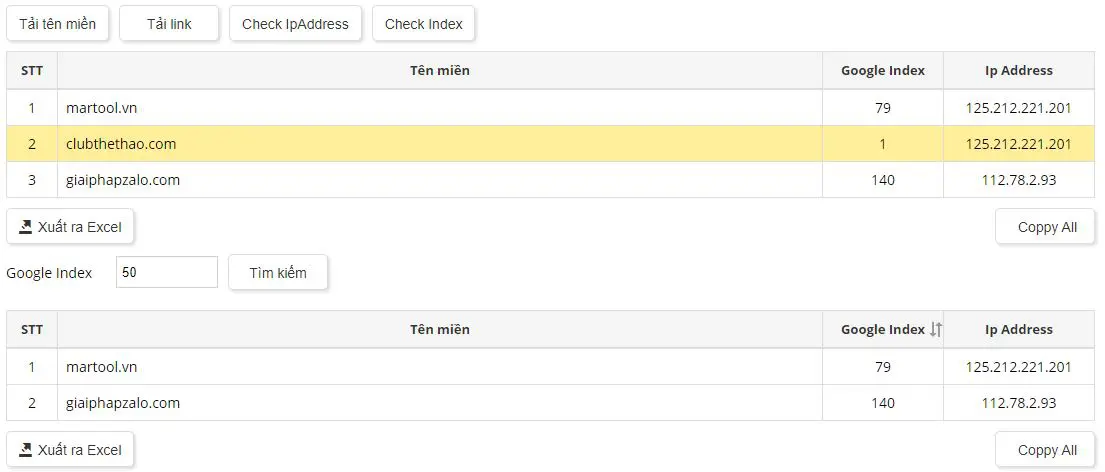Click the 112.78.2.93 IP cell in the bottom table
This screenshot has width=1105, height=472.
pyautogui.click(x=1019, y=403)
